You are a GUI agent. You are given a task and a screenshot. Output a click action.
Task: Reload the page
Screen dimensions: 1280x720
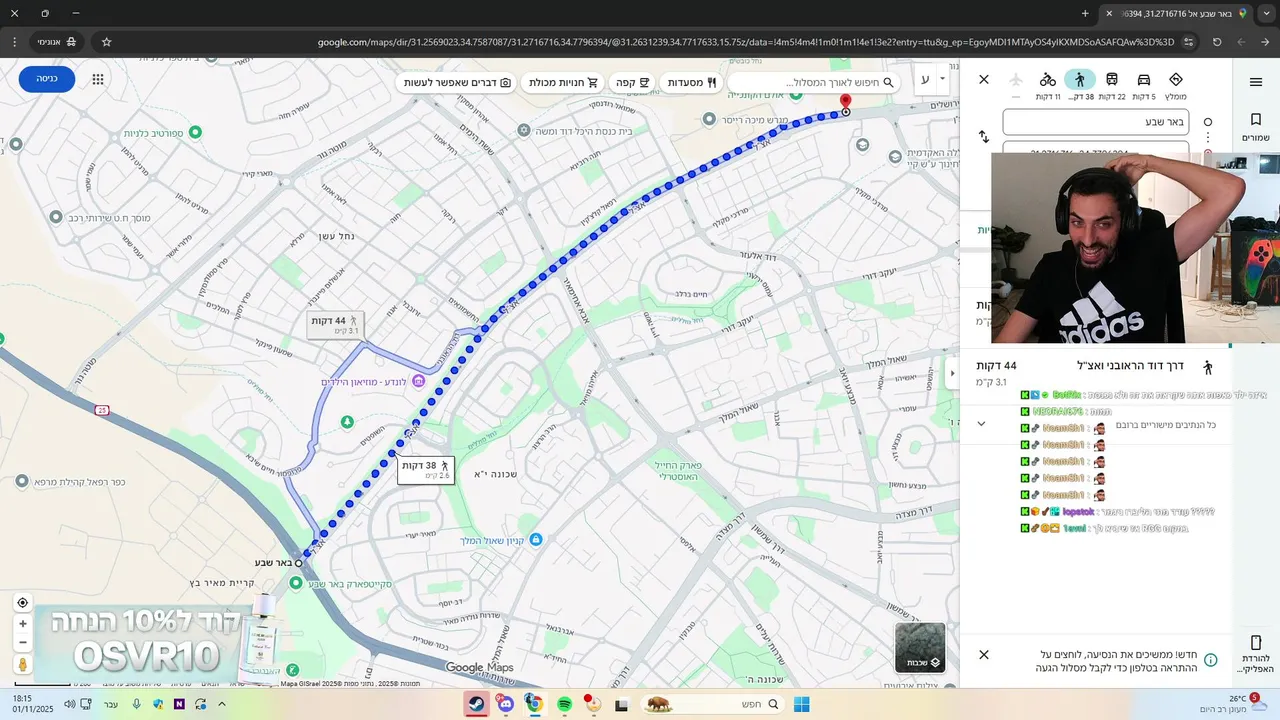pos(1217,42)
